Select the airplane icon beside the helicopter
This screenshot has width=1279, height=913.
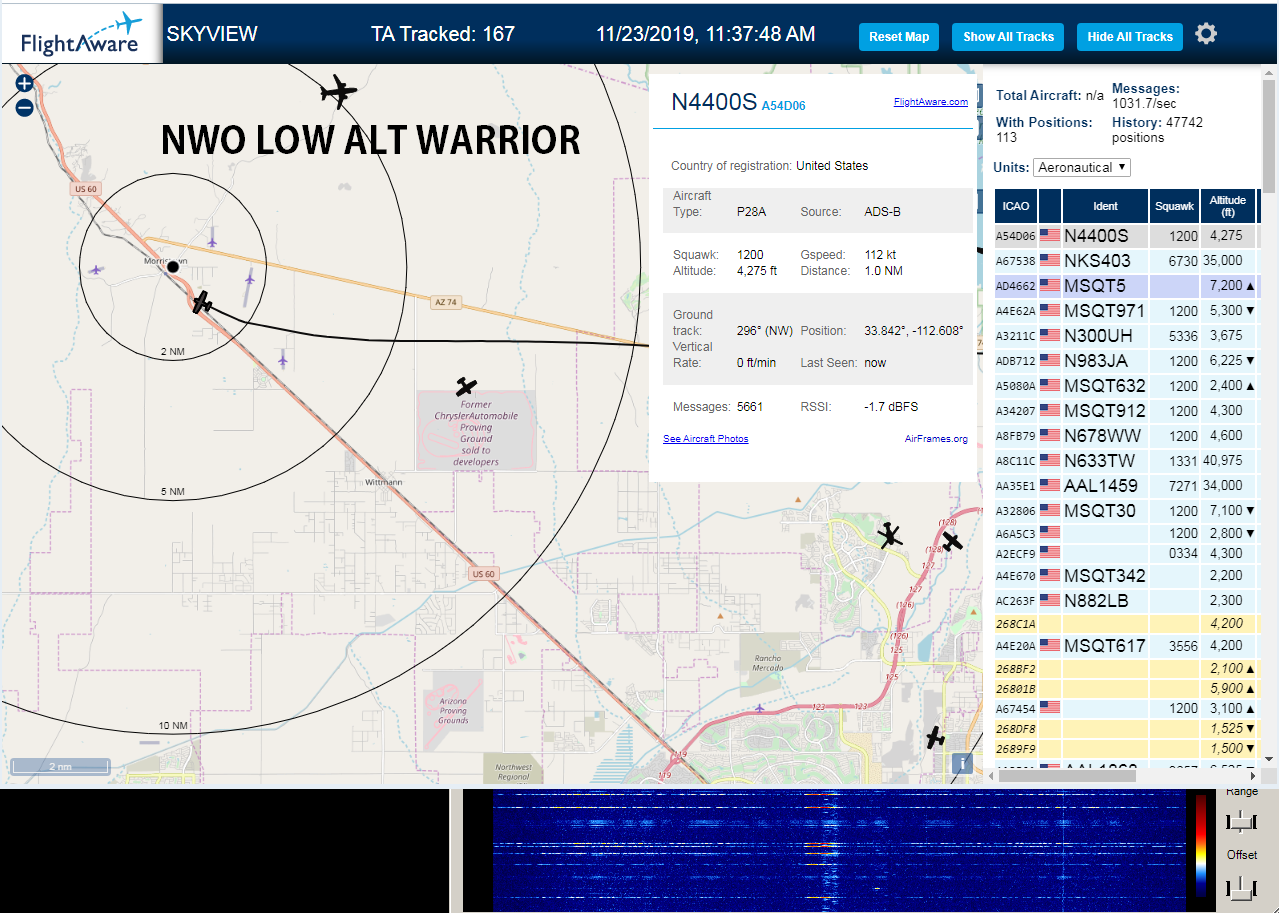(952, 541)
